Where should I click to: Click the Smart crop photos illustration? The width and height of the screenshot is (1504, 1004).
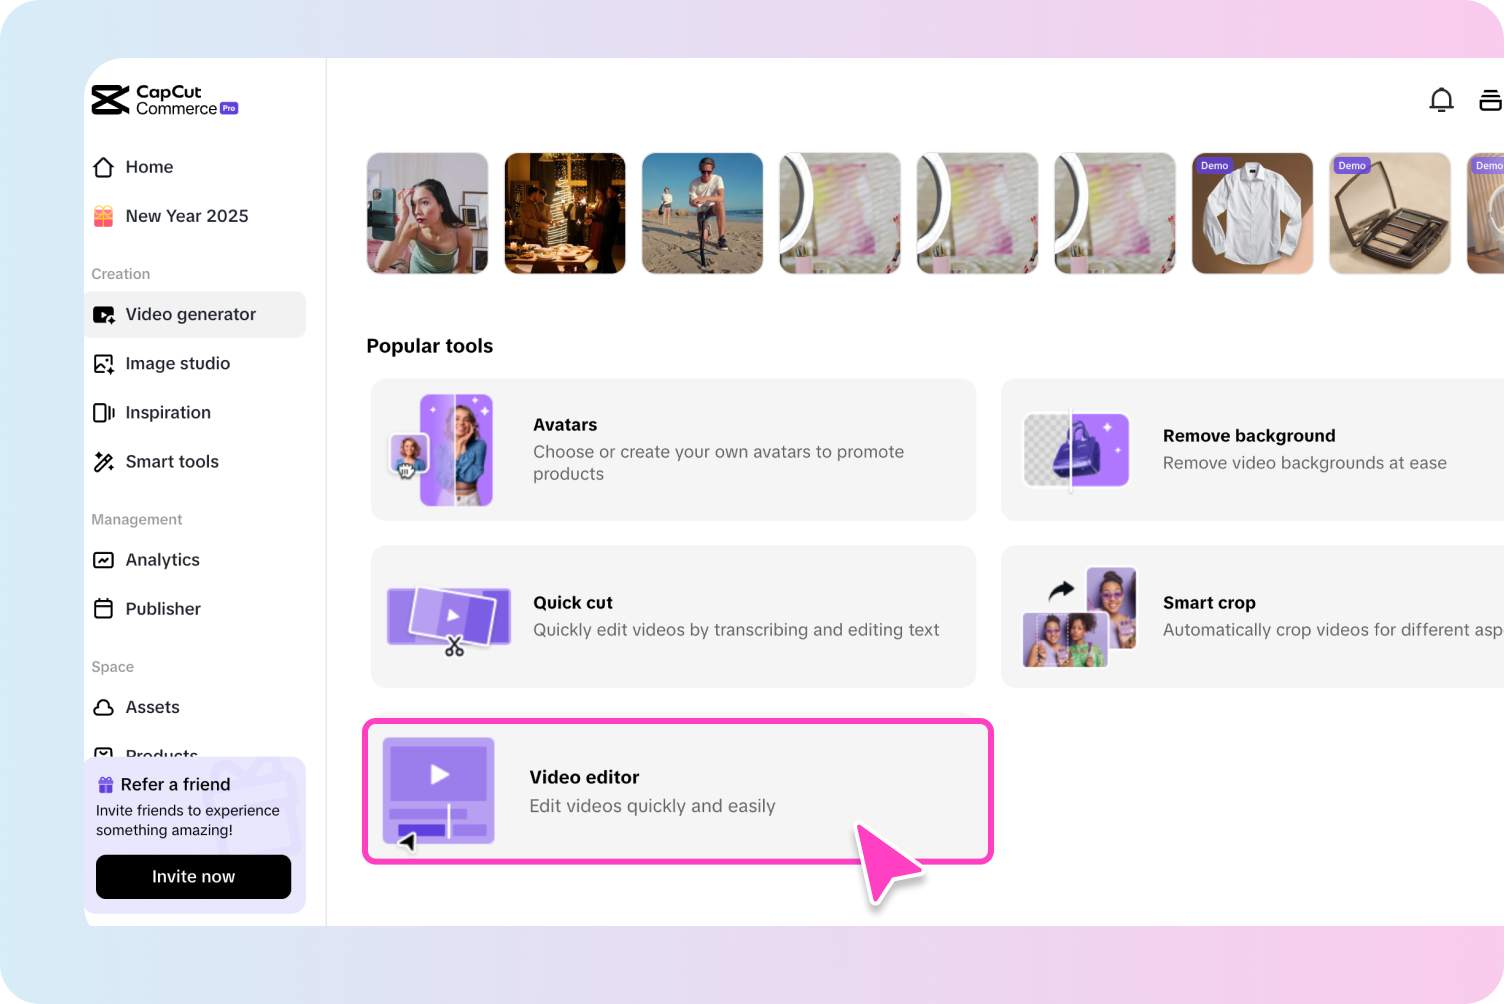point(1079,617)
